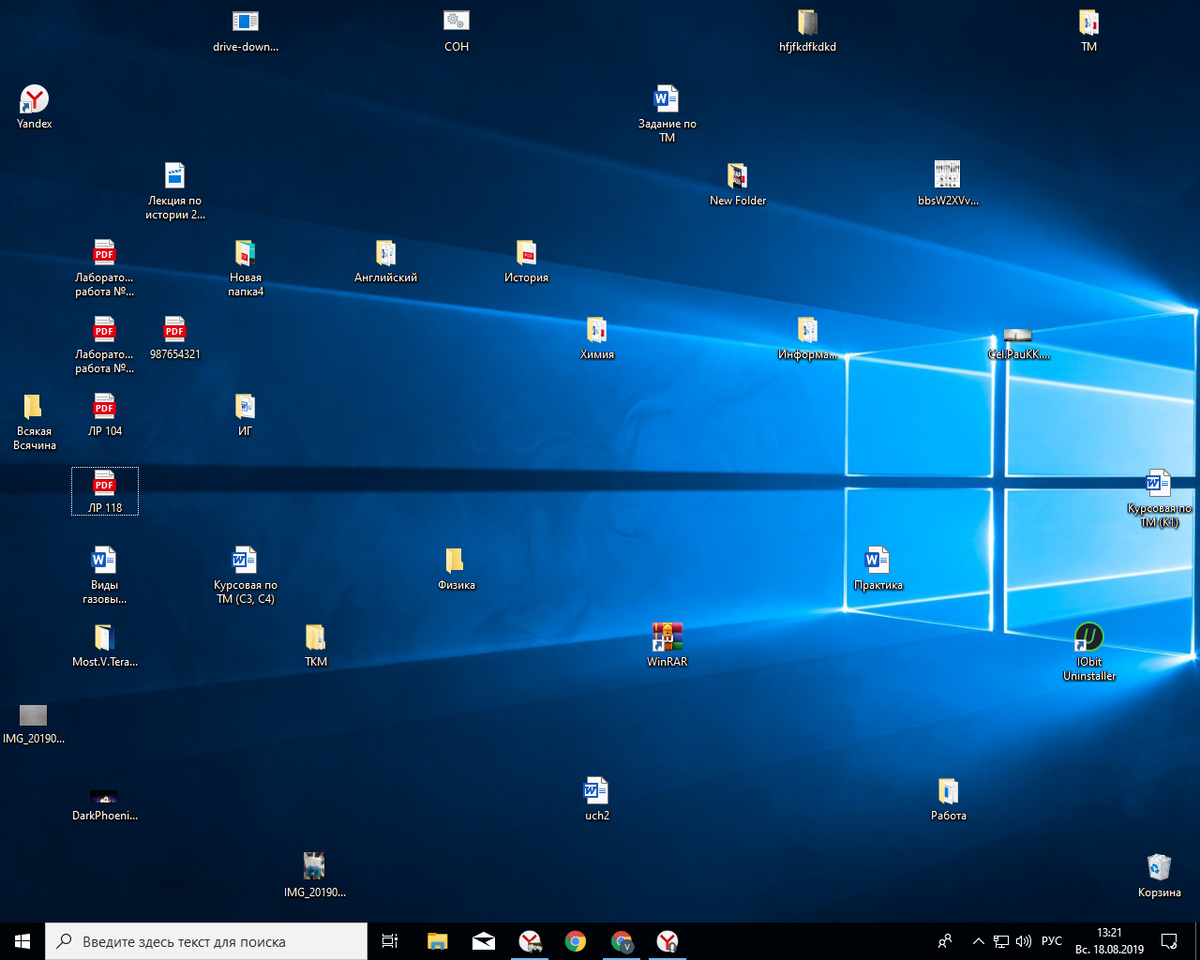Open Task View in the taskbar
Image resolution: width=1200 pixels, height=960 pixels.
pyautogui.click(x=390, y=941)
